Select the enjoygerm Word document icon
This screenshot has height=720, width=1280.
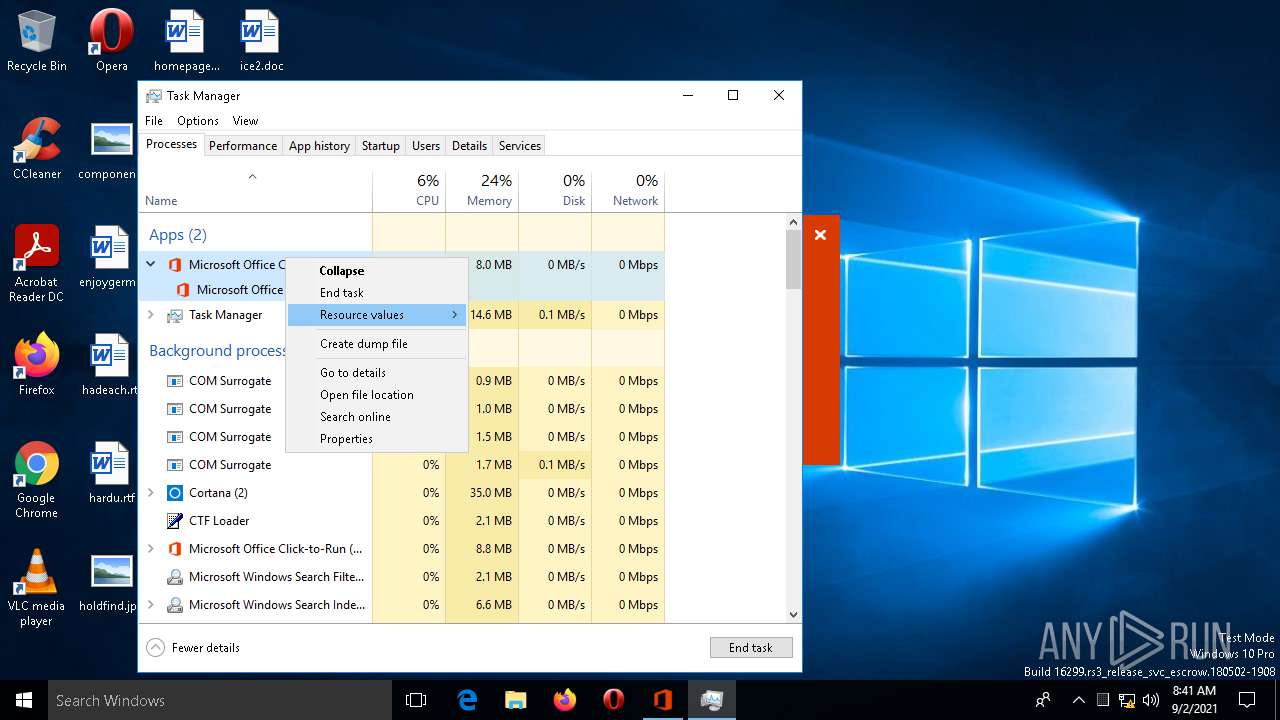108,256
